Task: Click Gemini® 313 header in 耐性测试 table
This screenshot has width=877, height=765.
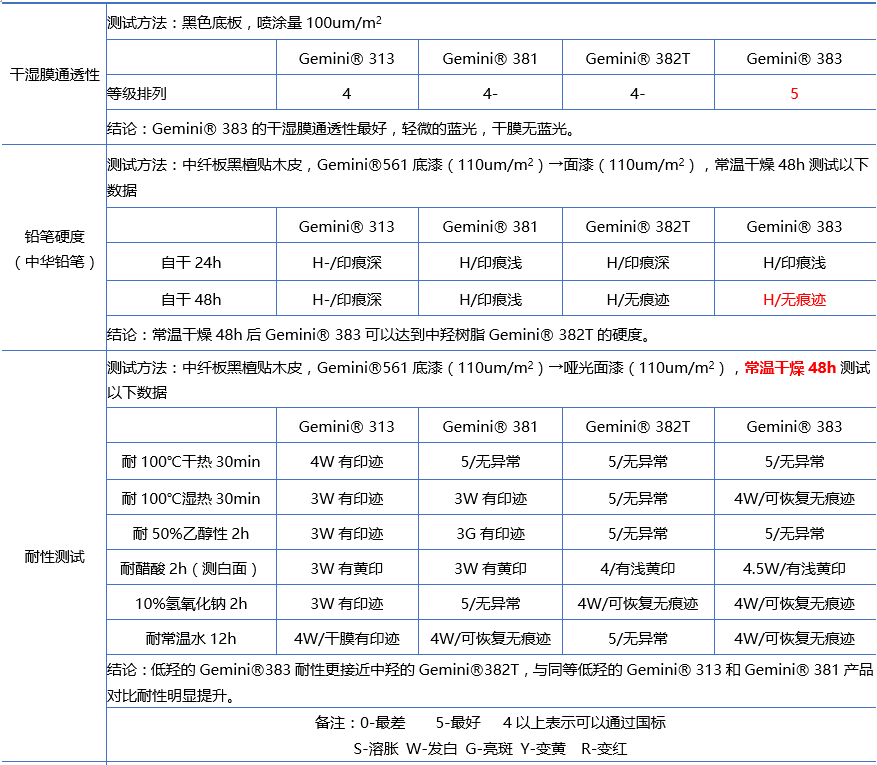Action: tap(347, 427)
